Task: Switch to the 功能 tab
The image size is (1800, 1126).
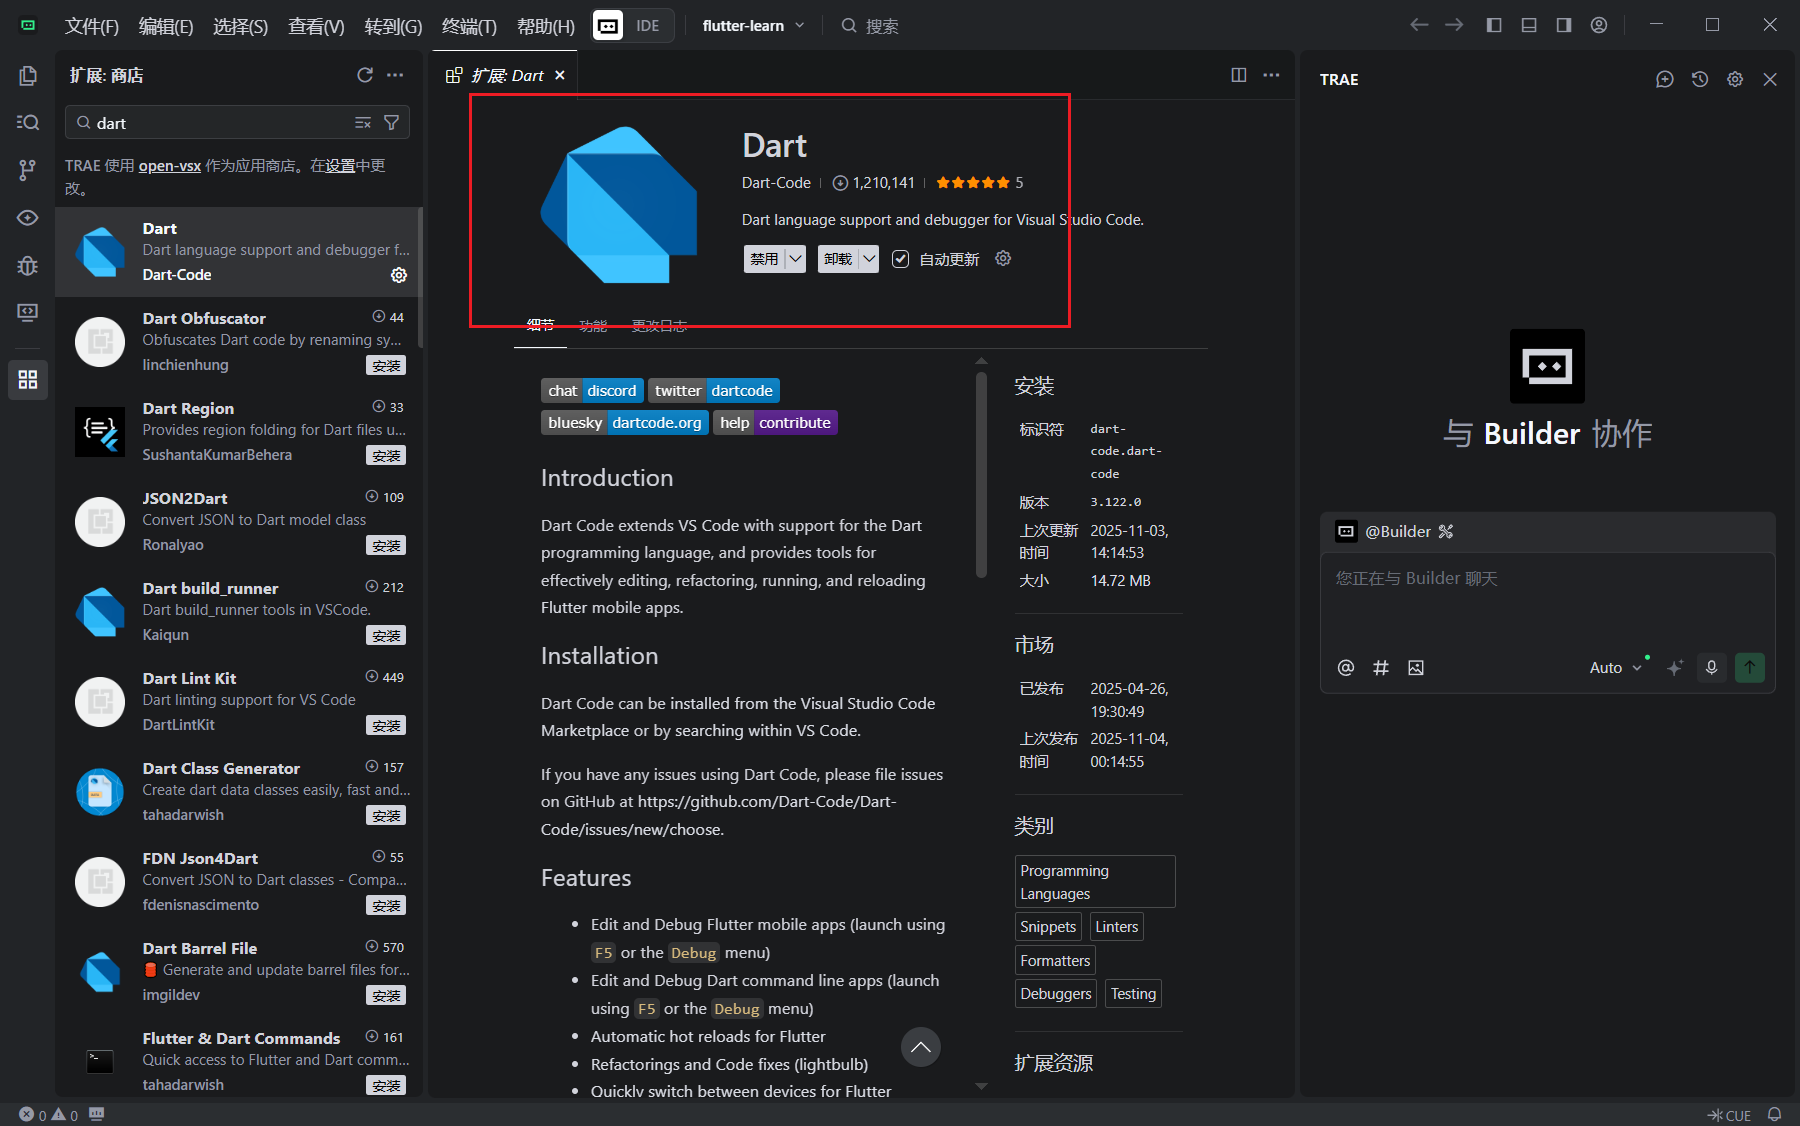Action: pos(593,325)
